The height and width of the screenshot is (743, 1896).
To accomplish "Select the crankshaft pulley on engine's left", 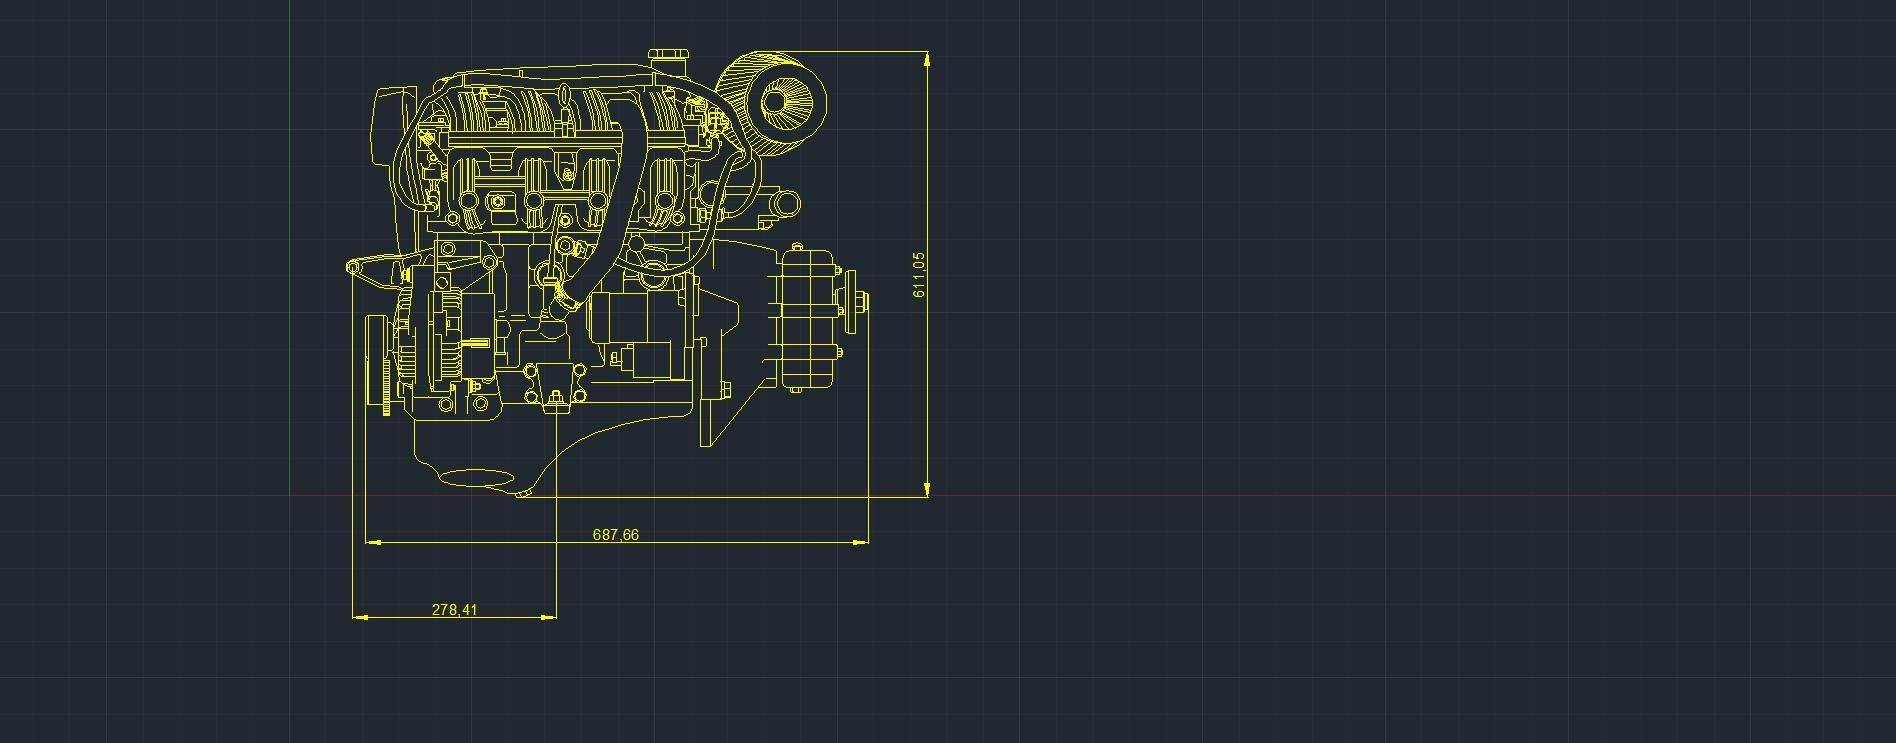I will [x=378, y=360].
